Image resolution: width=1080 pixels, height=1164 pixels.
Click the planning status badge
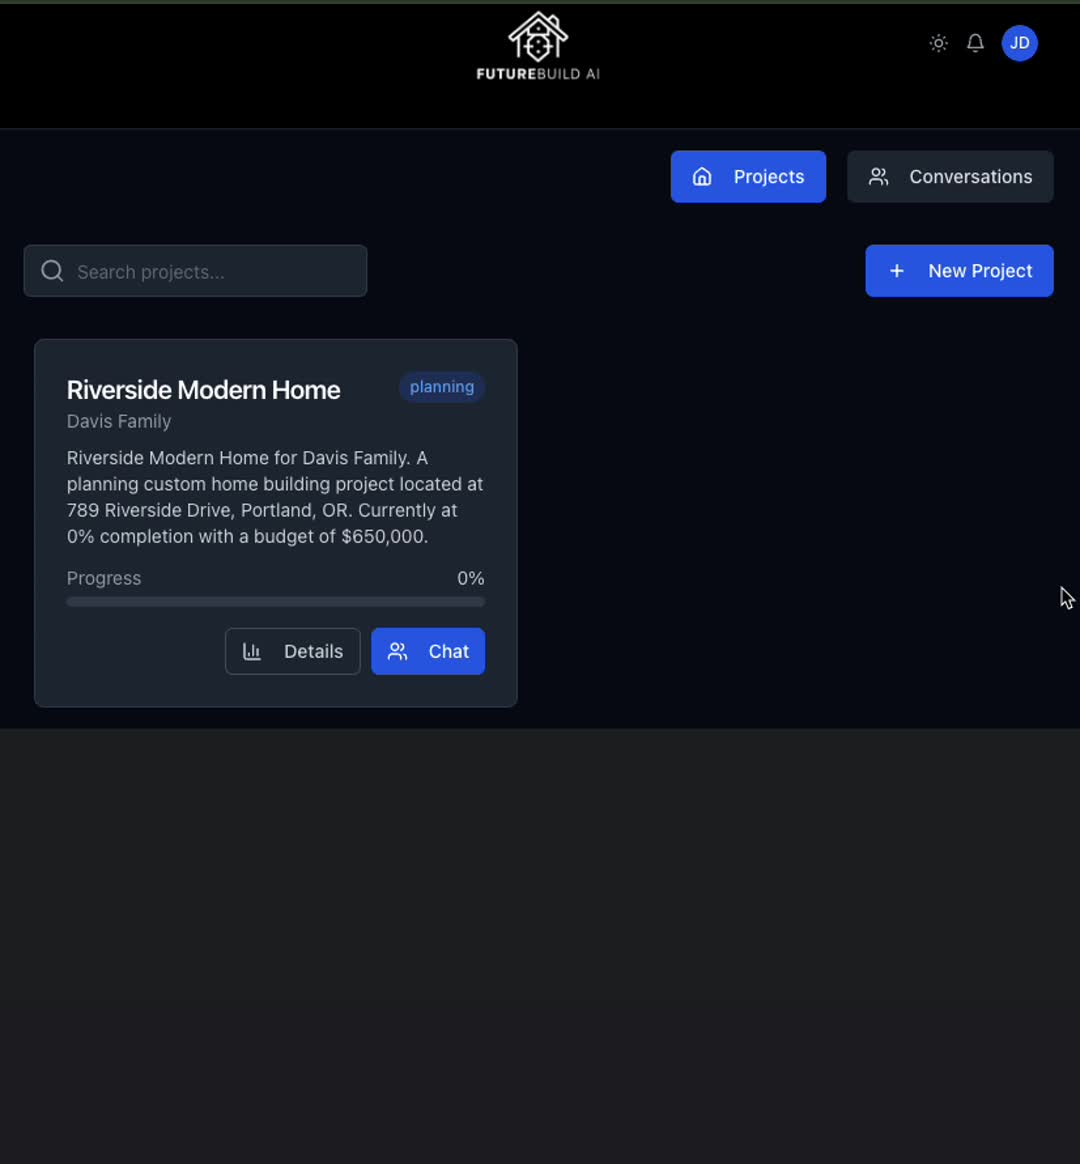pyautogui.click(x=441, y=387)
